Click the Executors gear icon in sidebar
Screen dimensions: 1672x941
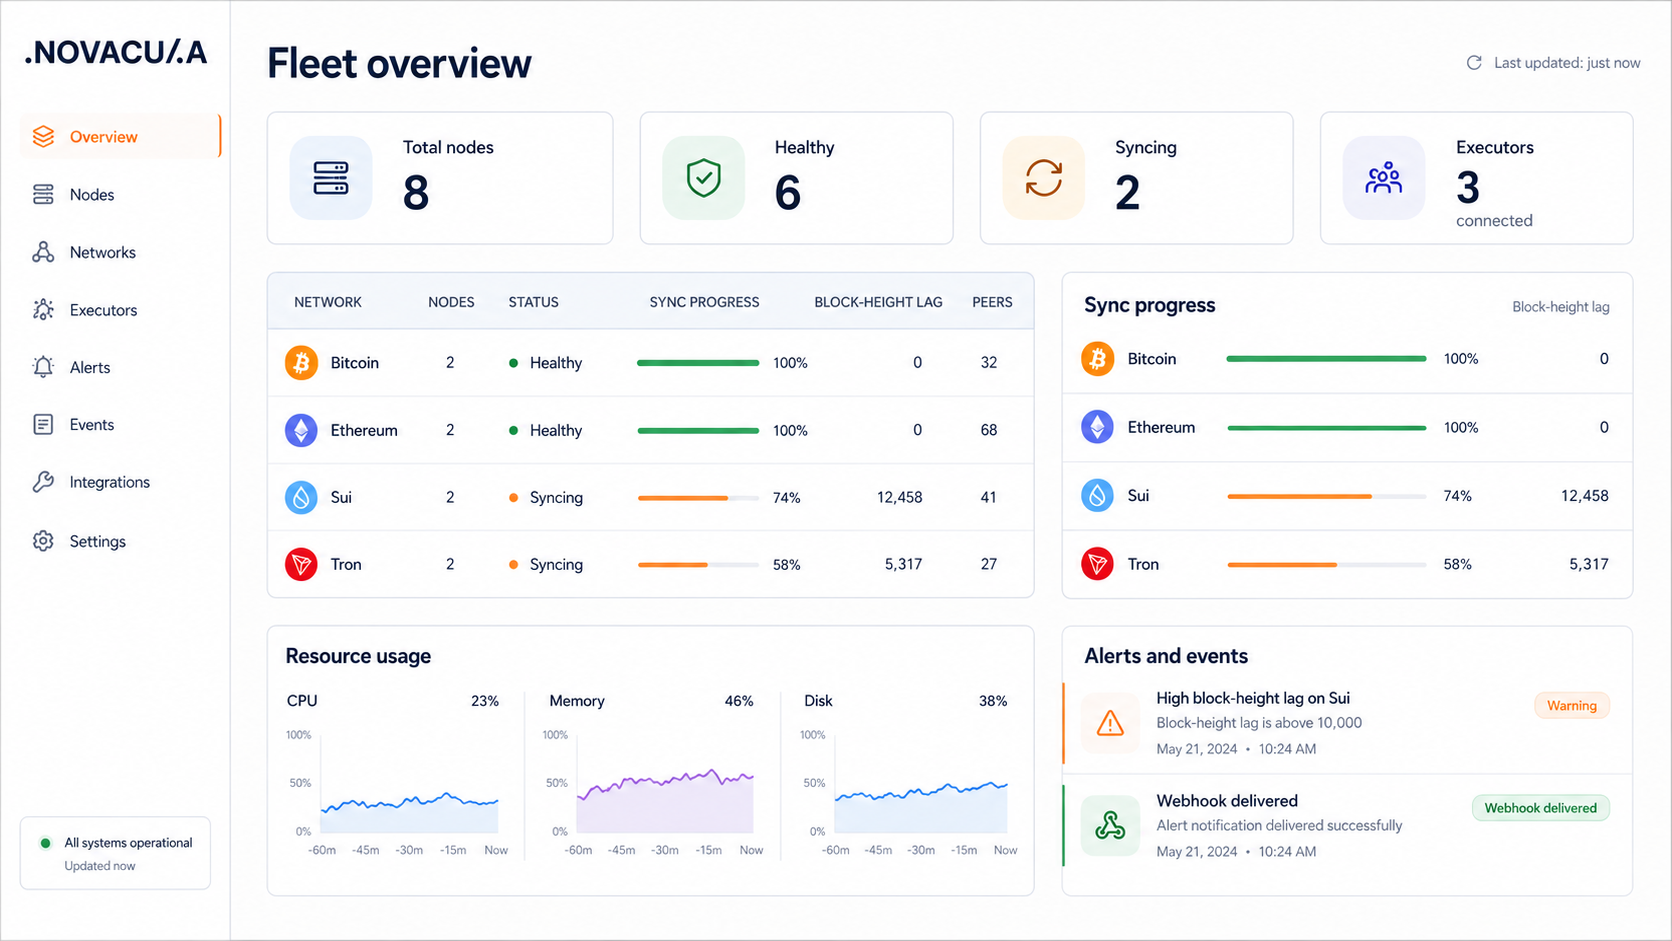43,310
